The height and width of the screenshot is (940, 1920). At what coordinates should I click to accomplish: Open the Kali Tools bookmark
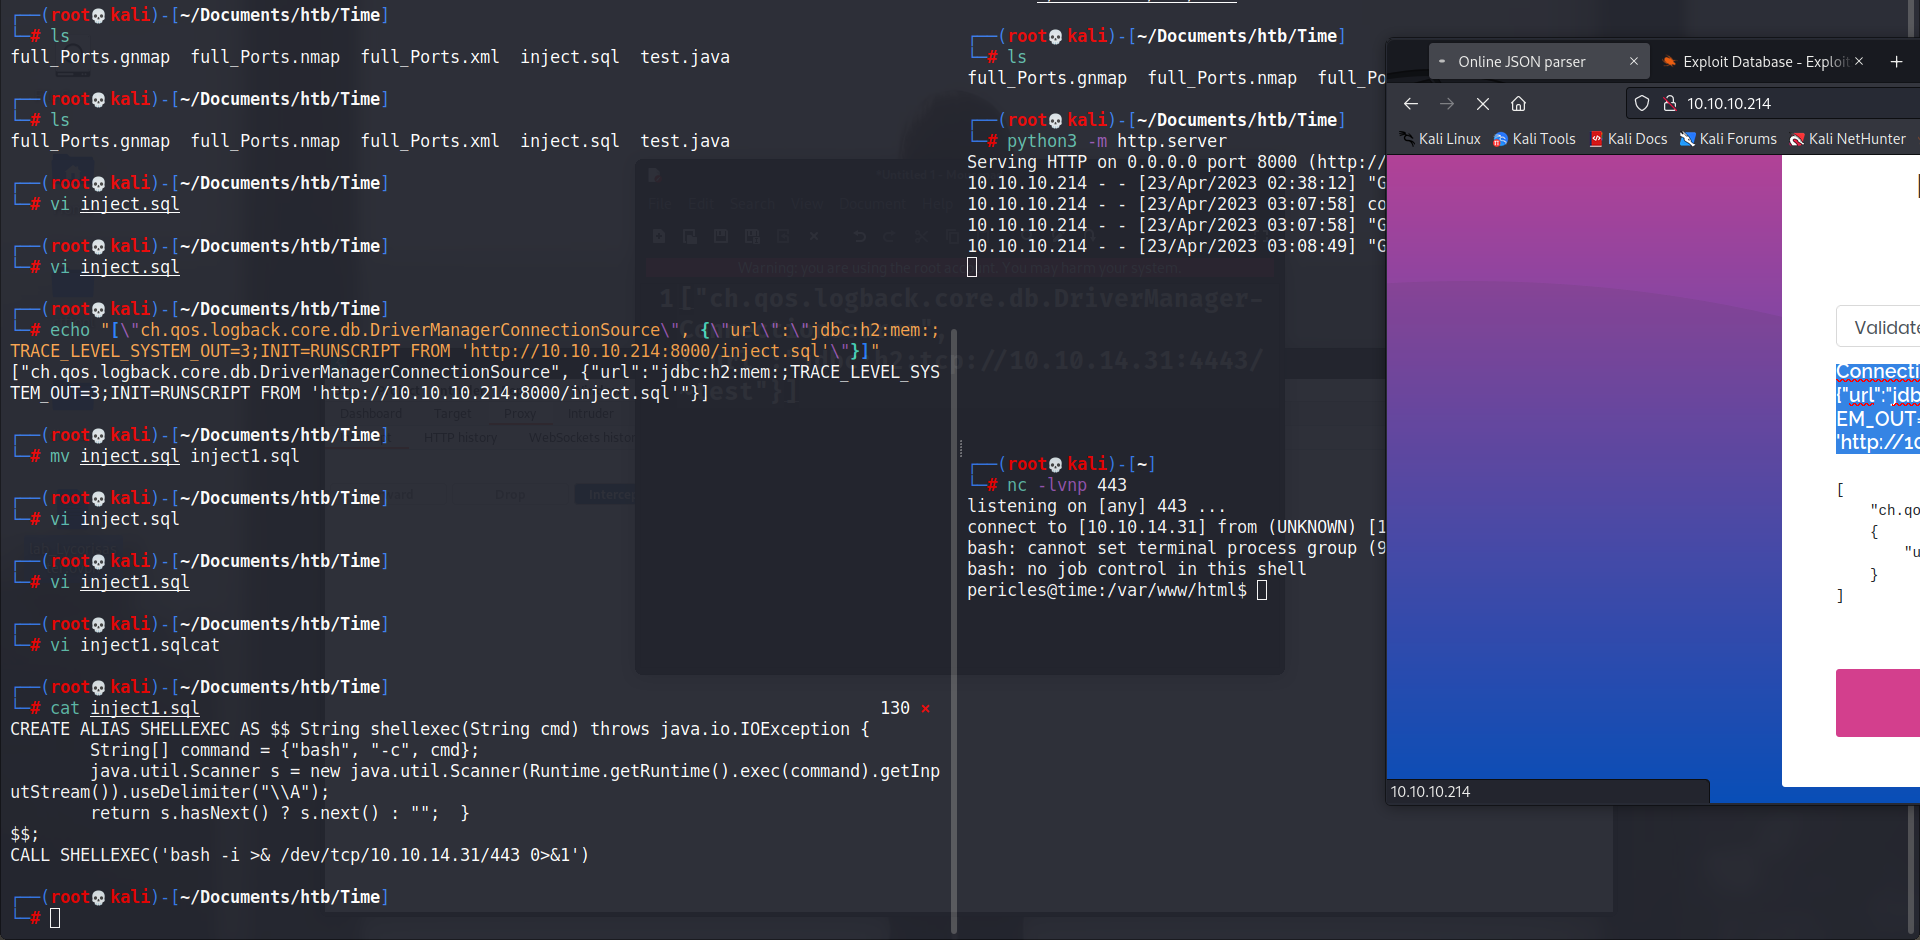pyautogui.click(x=1534, y=139)
